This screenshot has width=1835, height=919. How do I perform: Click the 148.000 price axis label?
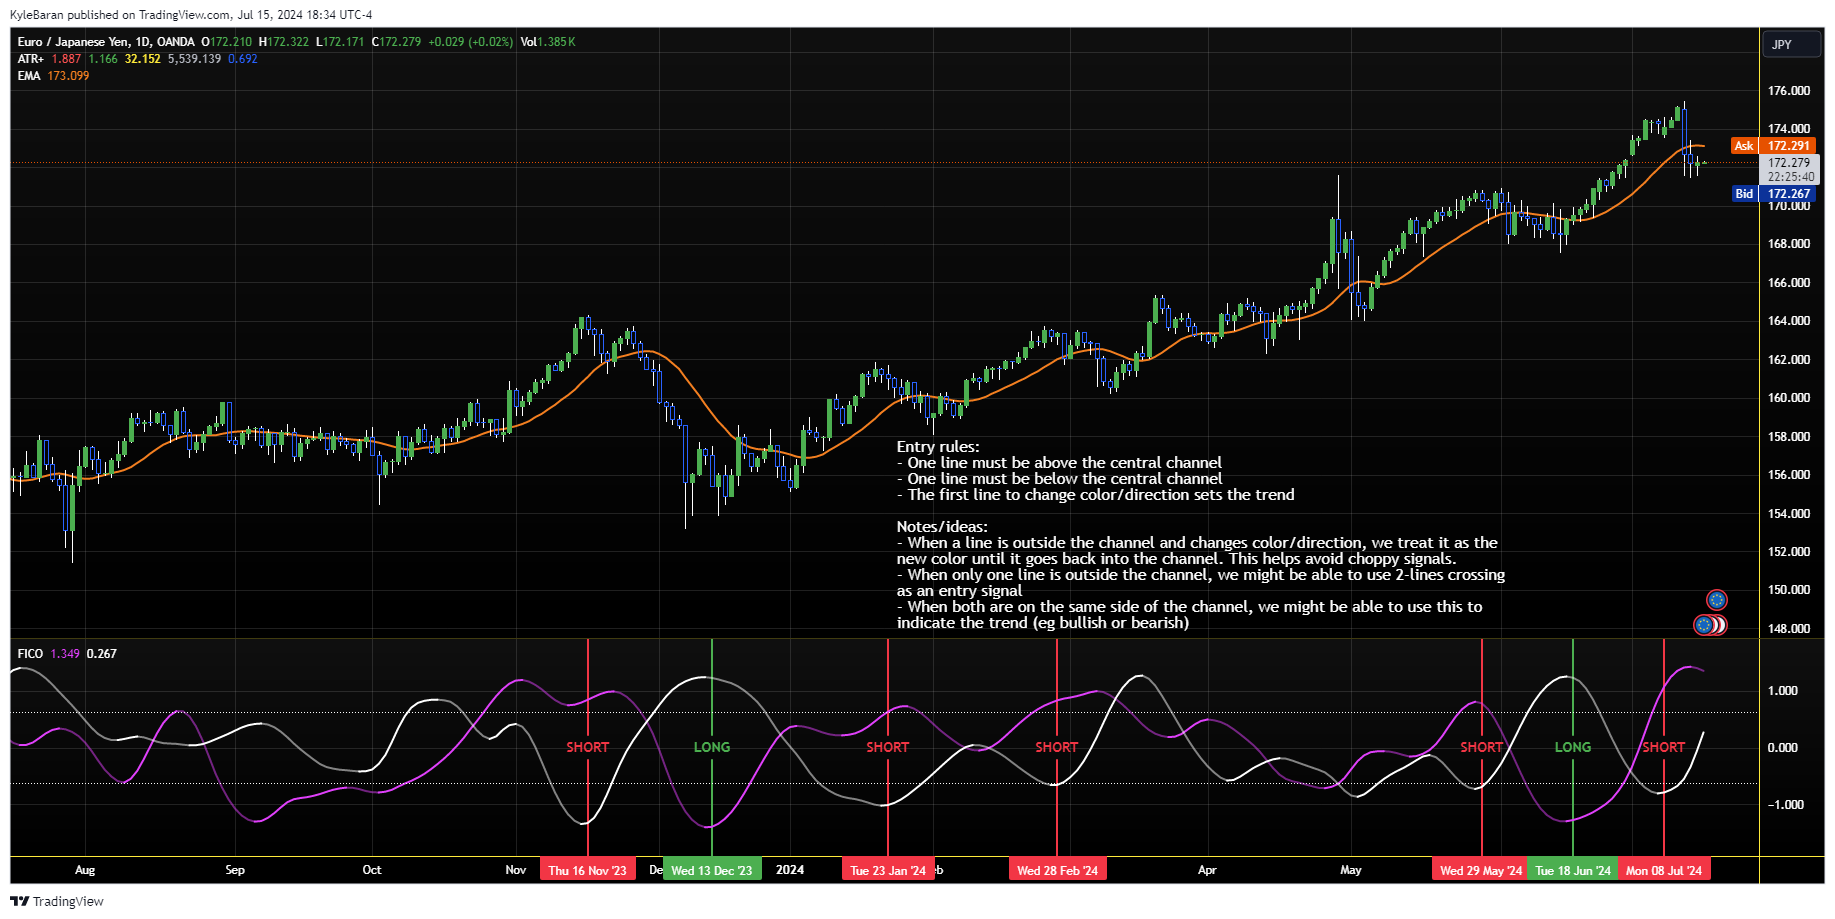1789,629
